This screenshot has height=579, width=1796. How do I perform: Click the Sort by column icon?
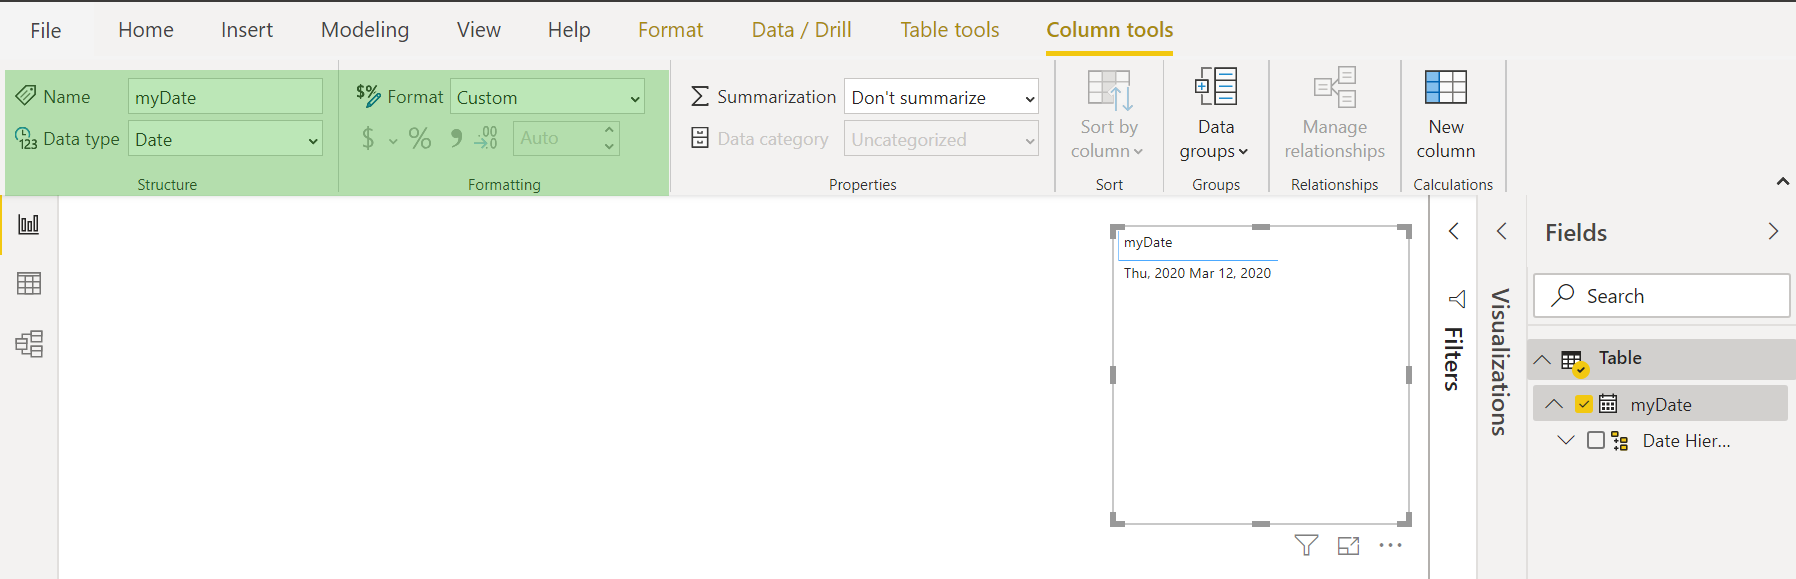coord(1110,89)
